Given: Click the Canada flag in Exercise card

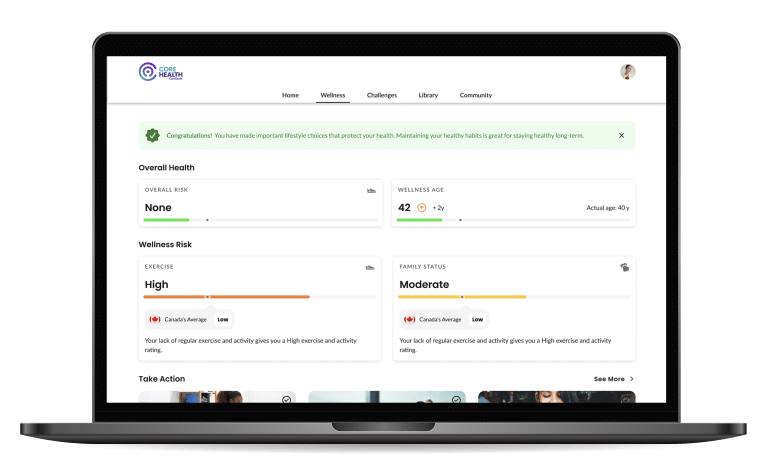Looking at the screenshot, I should (x=155, y=319).
